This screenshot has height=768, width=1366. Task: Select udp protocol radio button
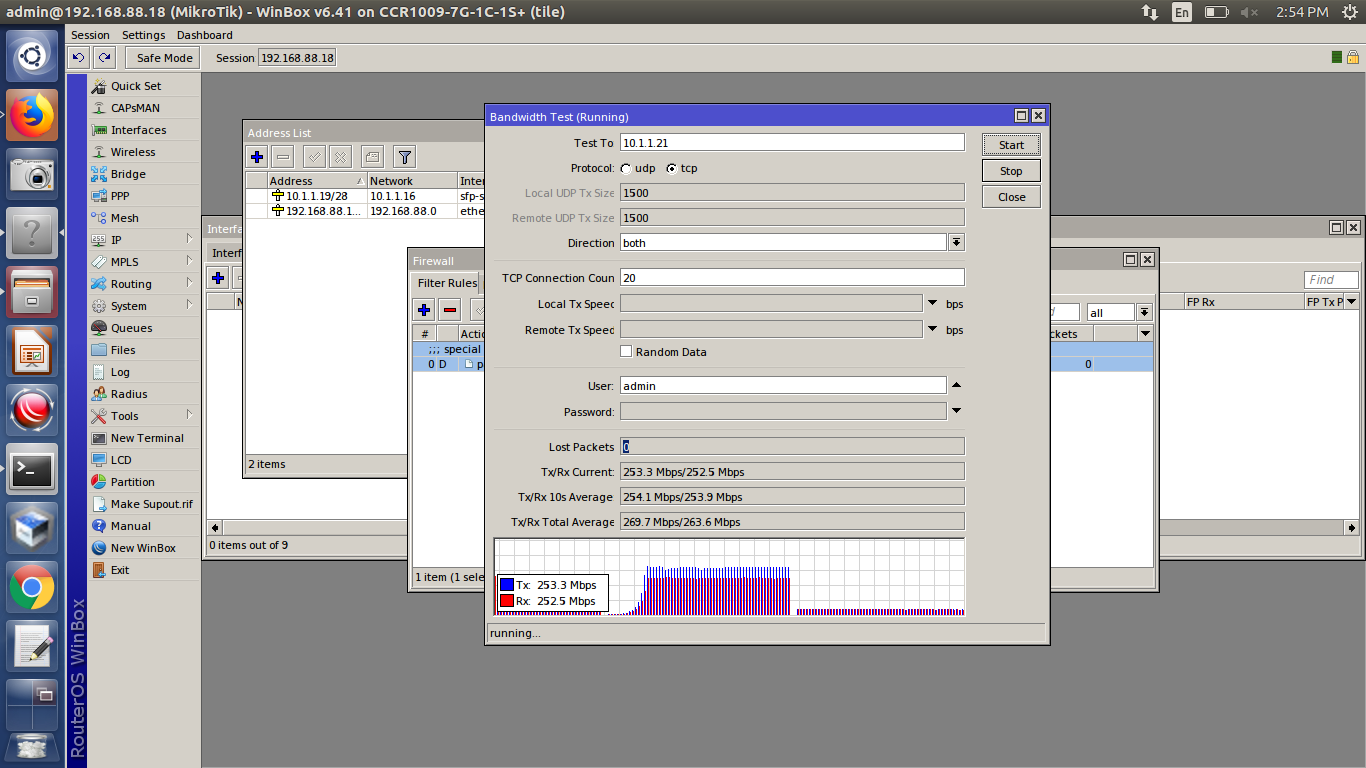626,168
